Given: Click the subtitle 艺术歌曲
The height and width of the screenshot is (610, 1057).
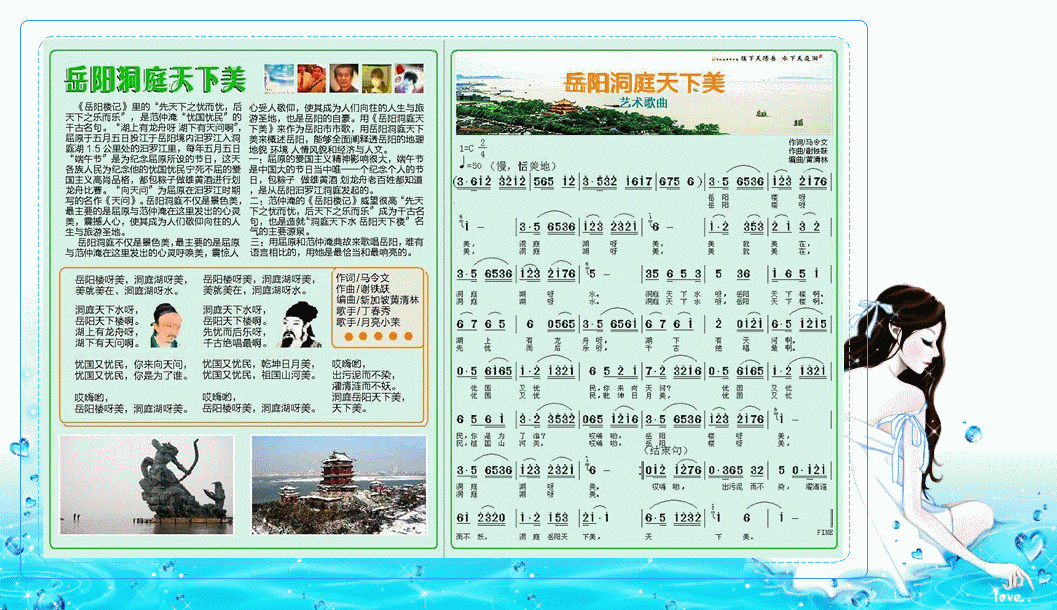Looking at the screenshot, I should pos(644,102).
